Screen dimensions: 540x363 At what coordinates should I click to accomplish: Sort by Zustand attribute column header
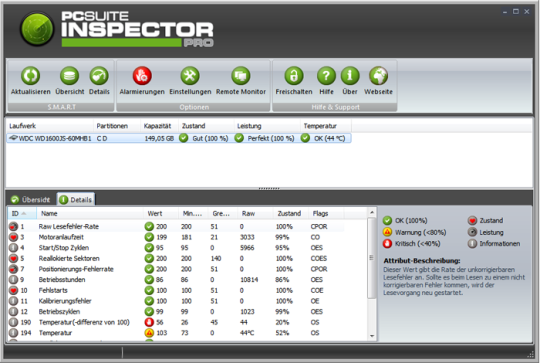[x=291, y=214]
